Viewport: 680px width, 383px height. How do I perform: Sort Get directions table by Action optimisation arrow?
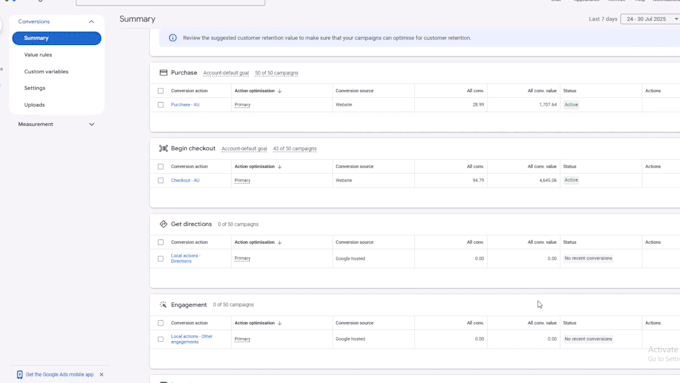280,242
